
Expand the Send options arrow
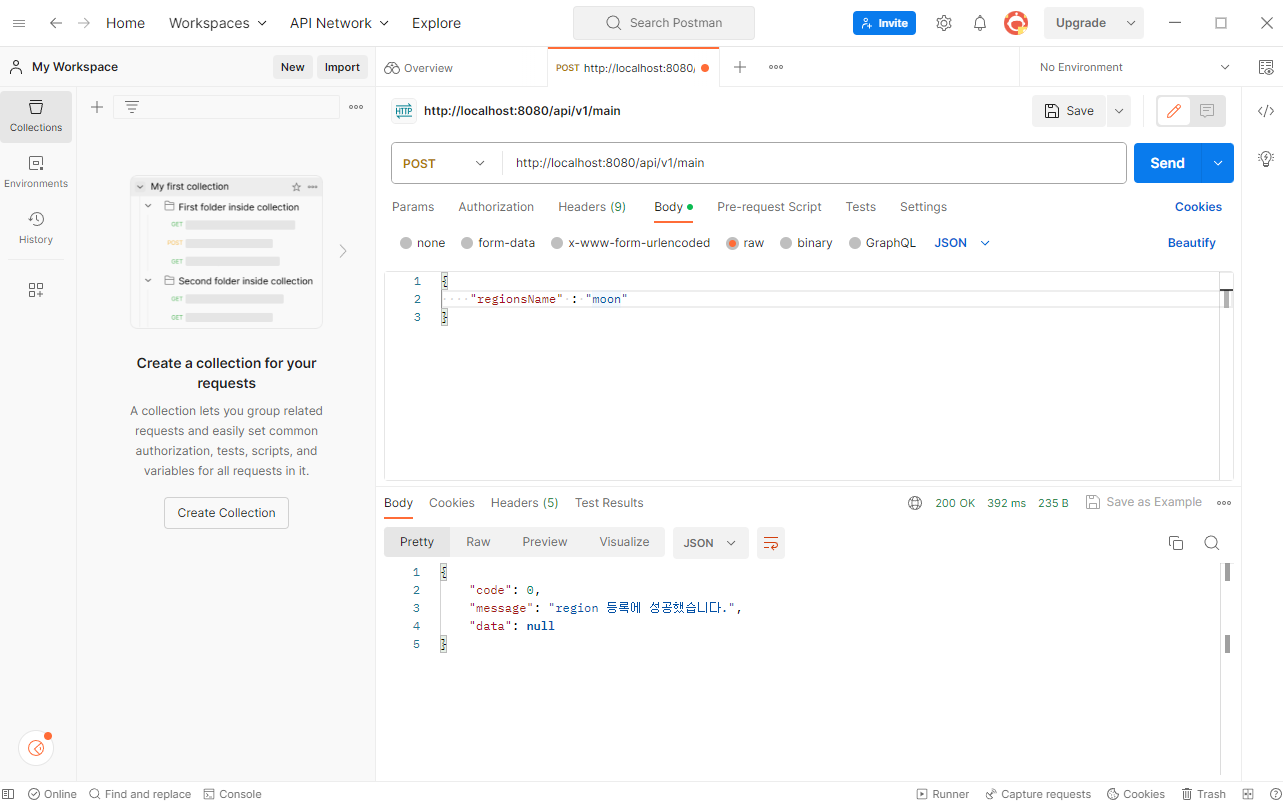click(1218, 163)
